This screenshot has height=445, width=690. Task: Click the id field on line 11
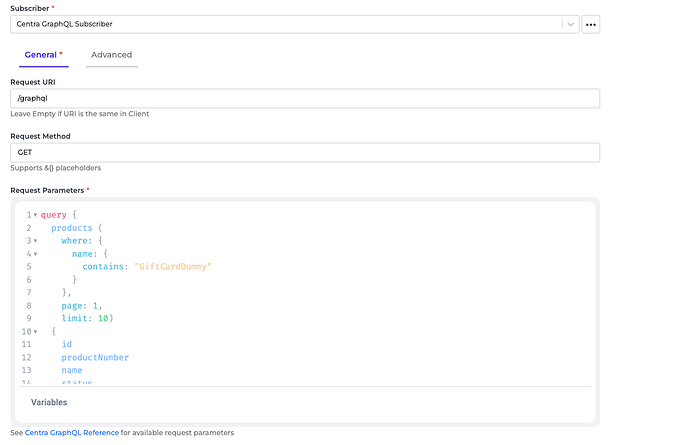pos(67,344)
